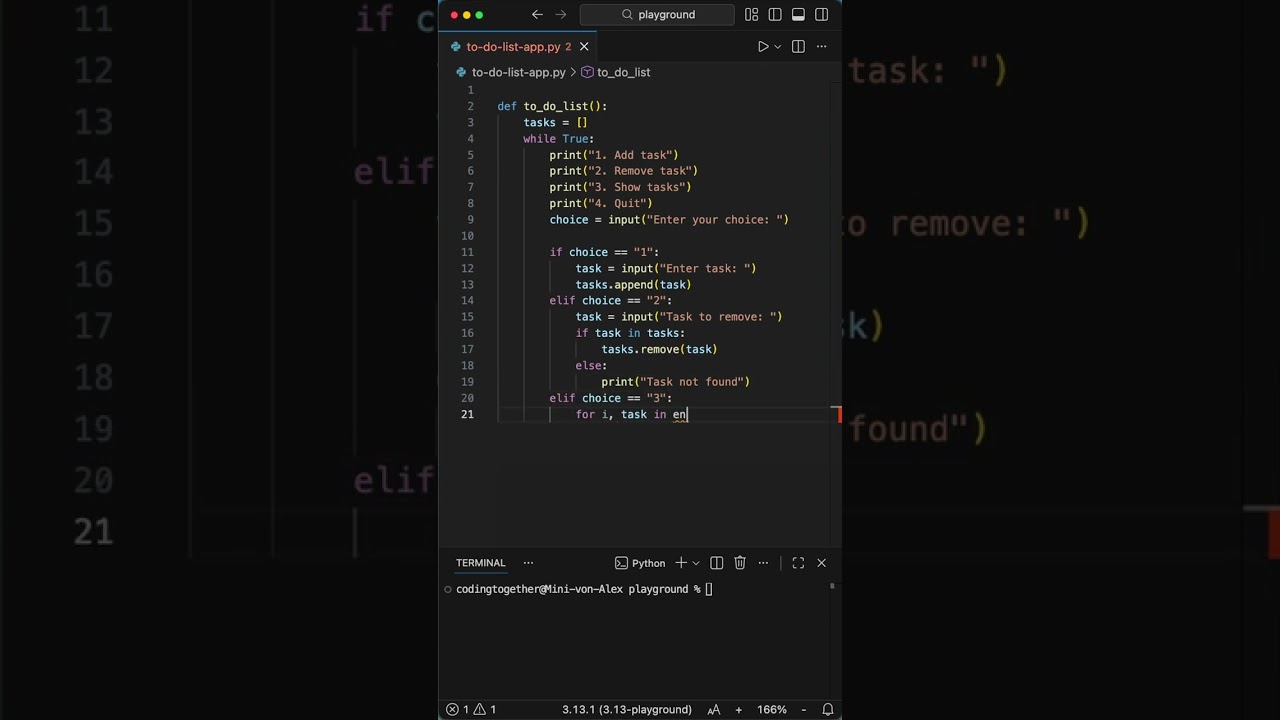Image resolution: width=1280 pixels, height=720 pixels.
Task: Click the 166% zoom level
Action: 772,709
